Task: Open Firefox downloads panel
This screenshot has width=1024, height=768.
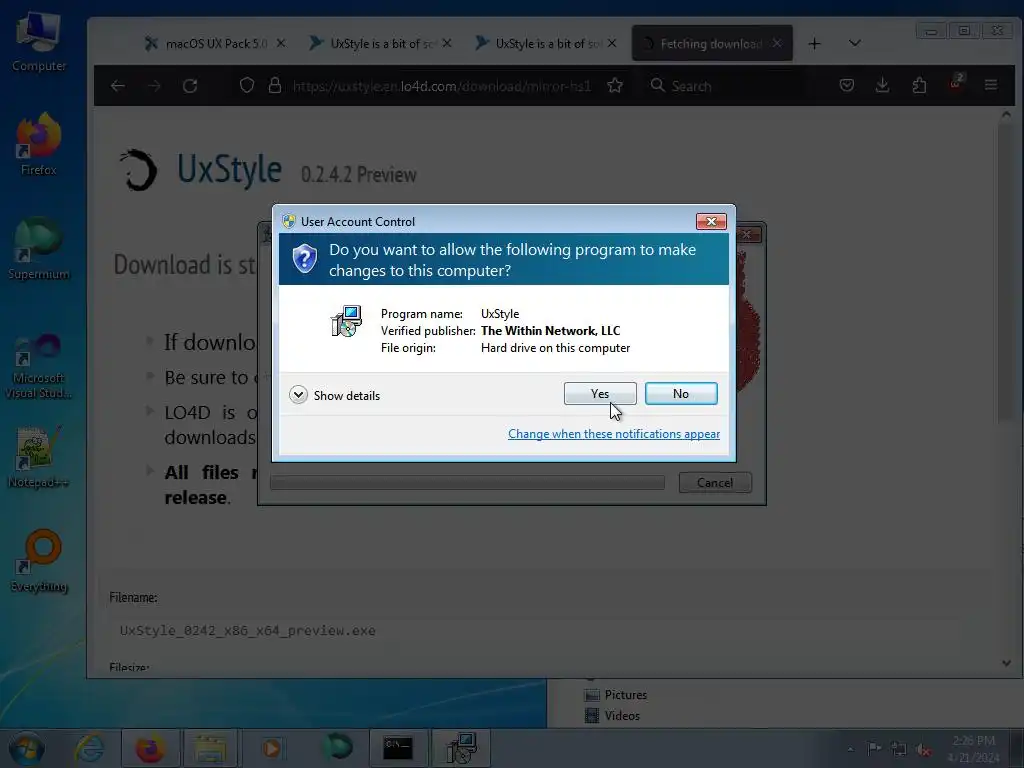Action: pyautogui.click(x=882, y=86)
